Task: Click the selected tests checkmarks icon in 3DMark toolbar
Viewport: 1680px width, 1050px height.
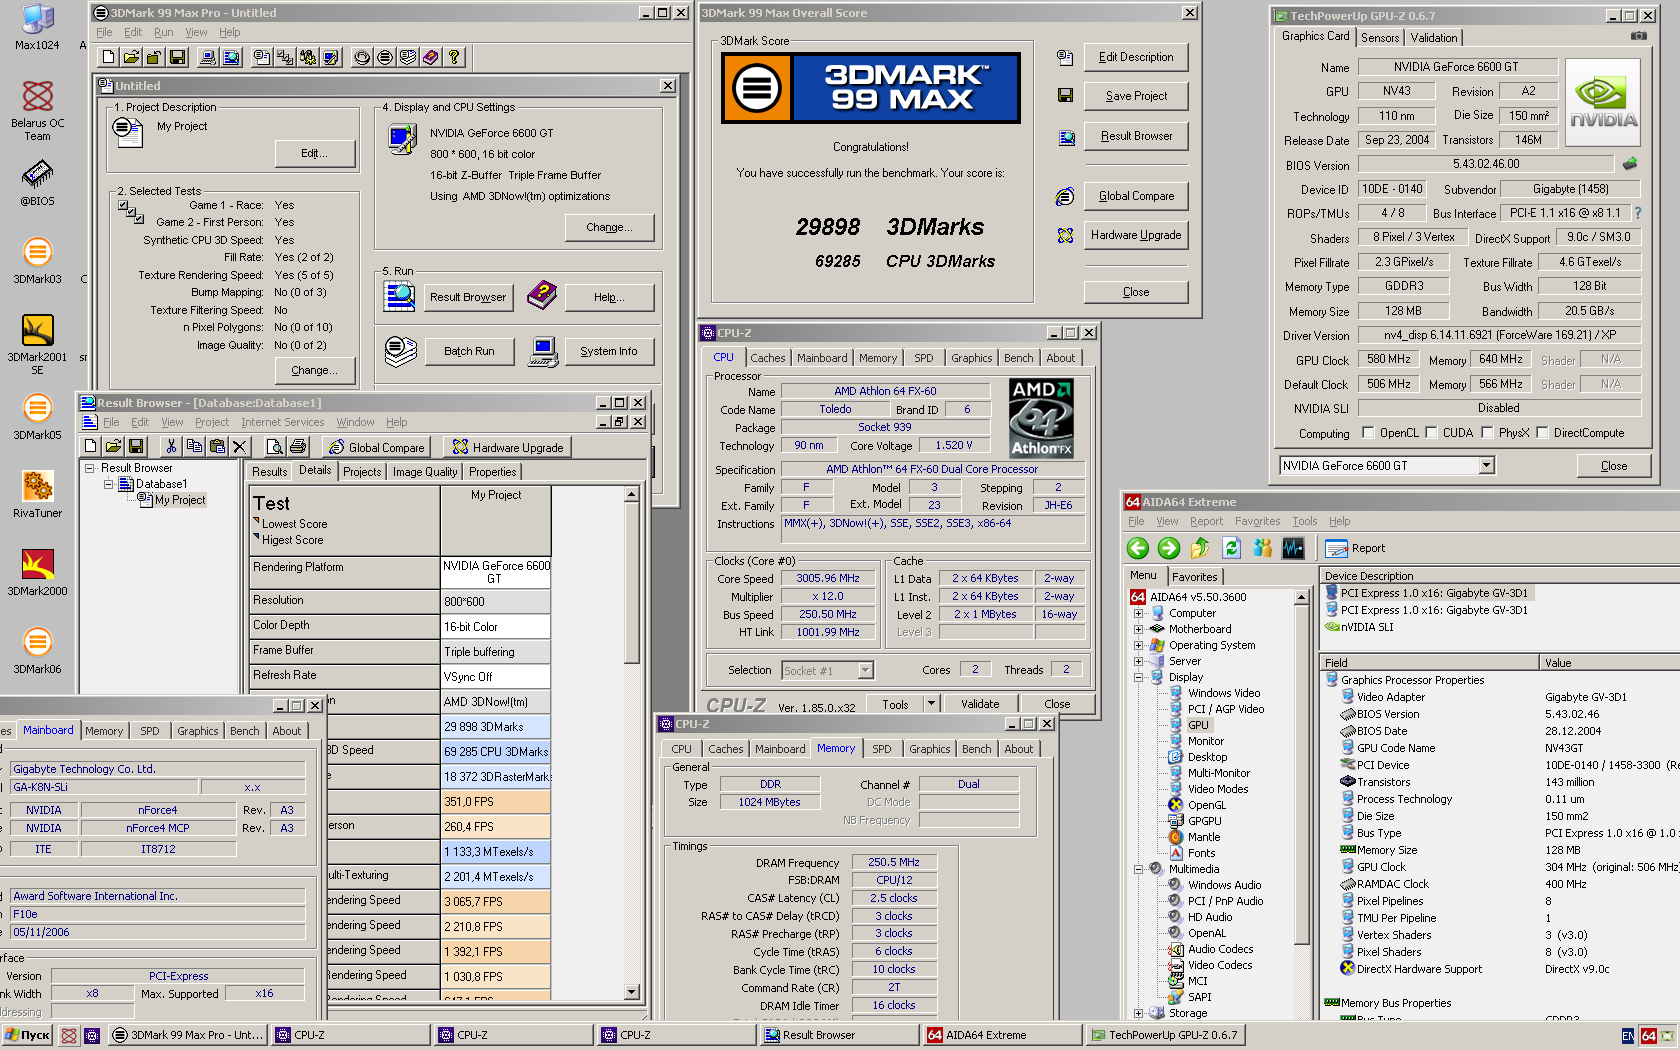Action: (x=285, y=57)
